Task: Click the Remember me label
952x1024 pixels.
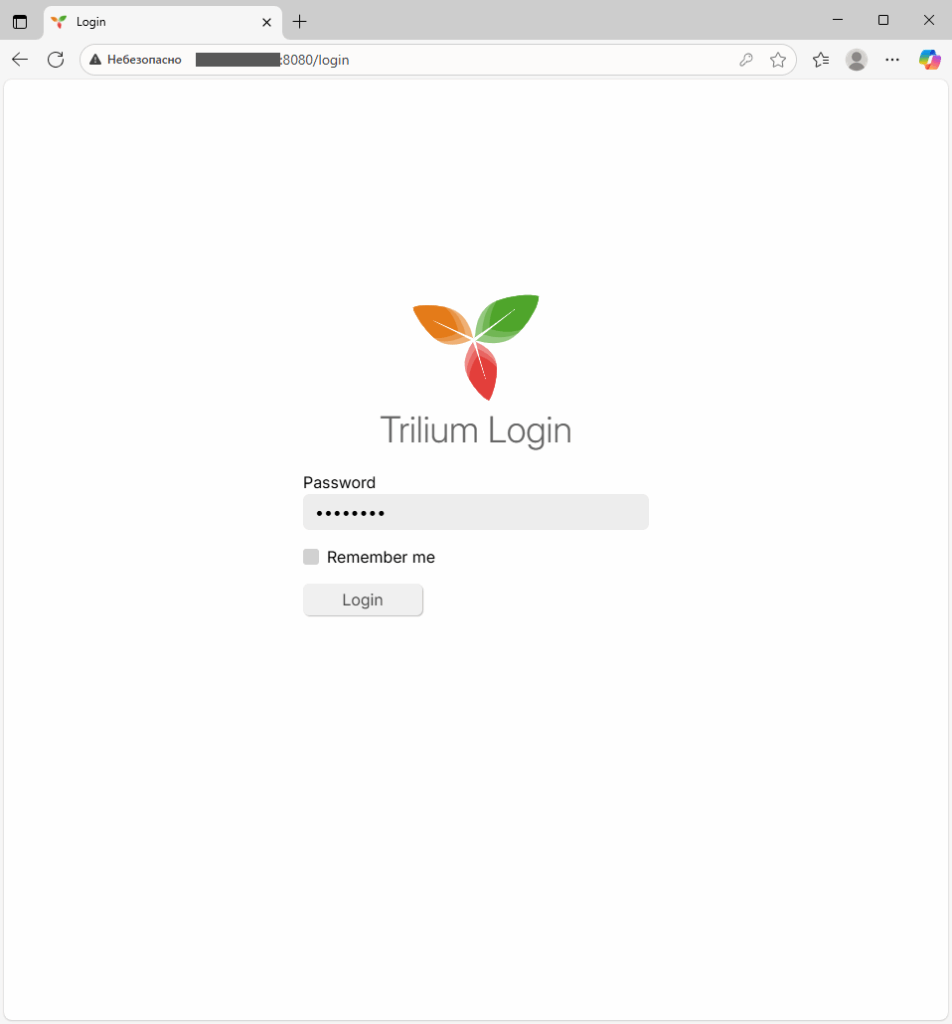Action: [381, 557]
